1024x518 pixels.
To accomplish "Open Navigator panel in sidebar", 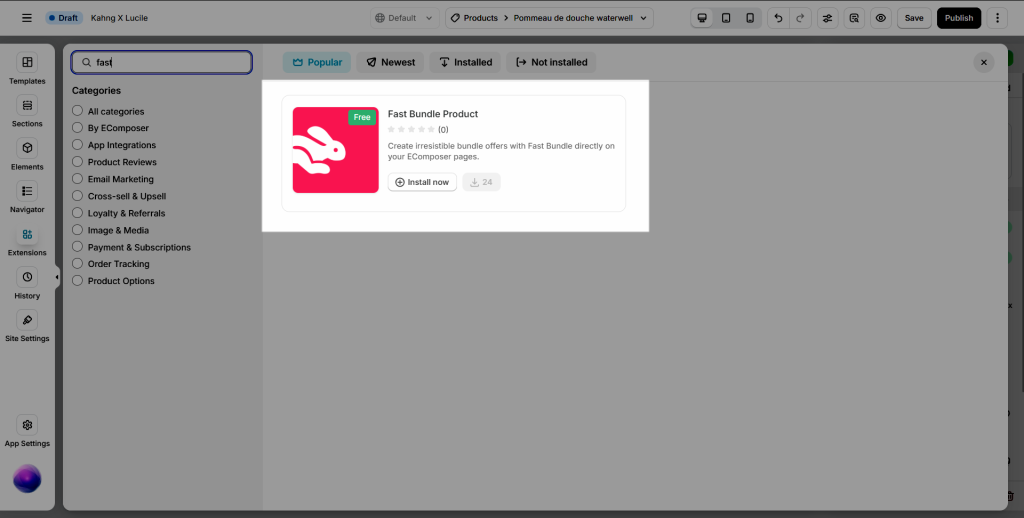I will pos(27,198).
